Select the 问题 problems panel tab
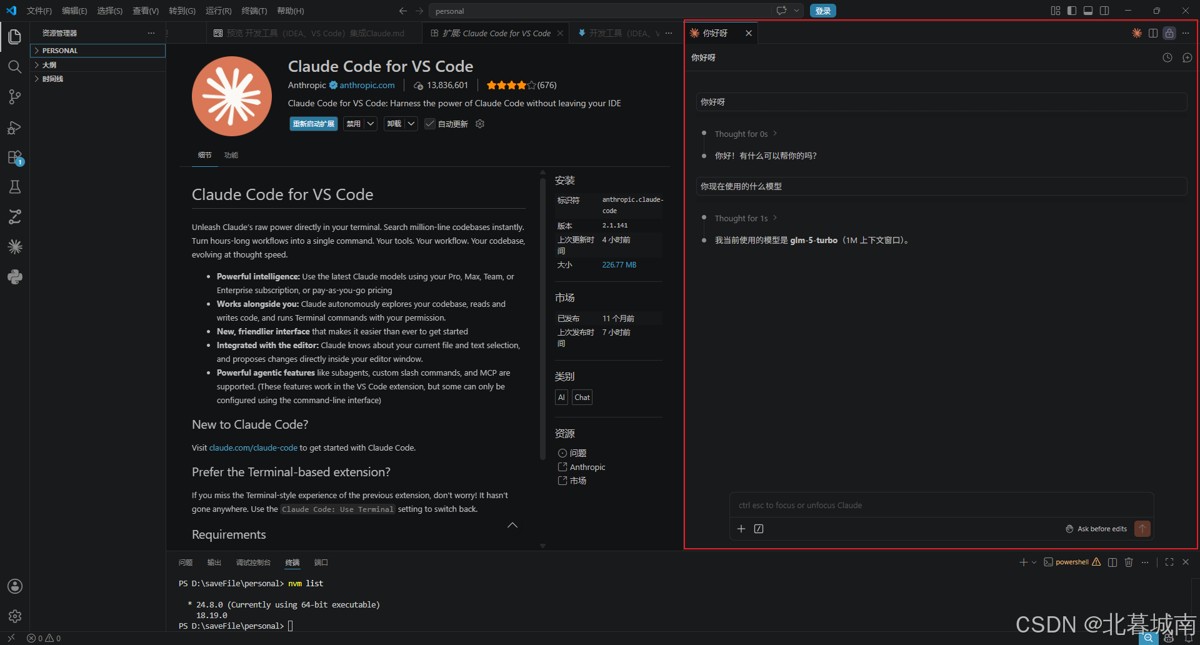The width and height of the screenshot is (1200, 645). tap(185, 563)
